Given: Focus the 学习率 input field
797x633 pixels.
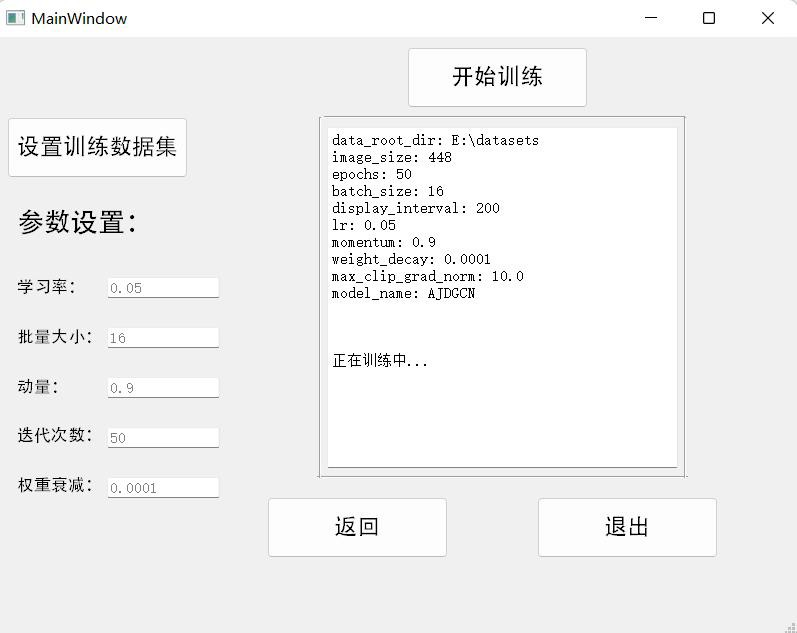Looking at the screenshot, I should pos(163,288).
